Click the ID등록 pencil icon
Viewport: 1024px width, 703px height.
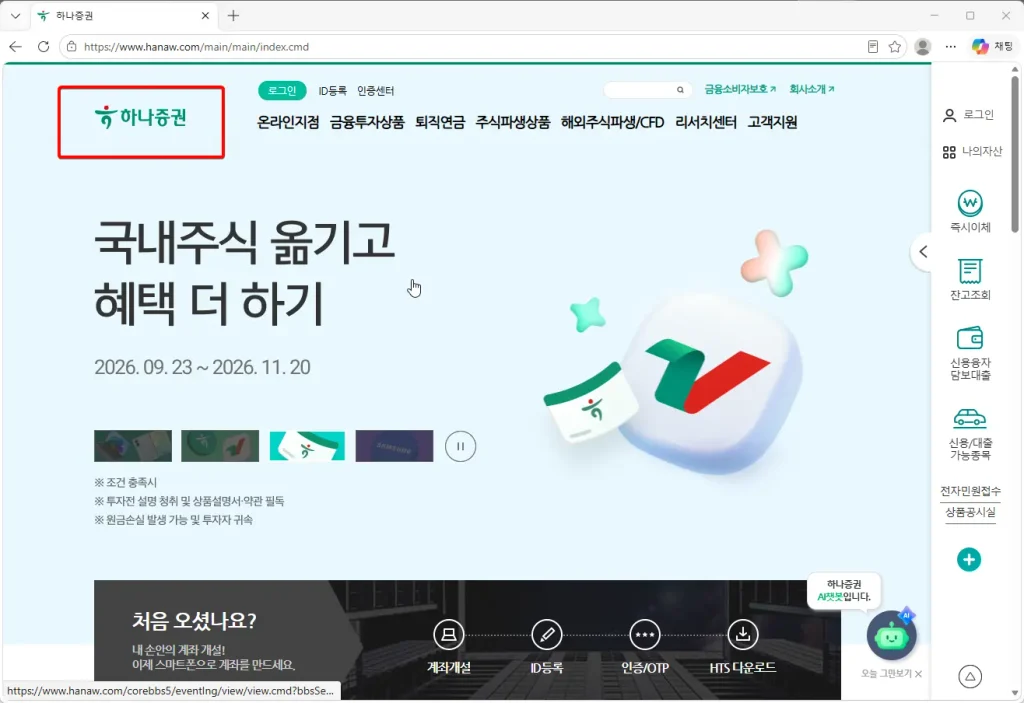[x=547, y=634]
